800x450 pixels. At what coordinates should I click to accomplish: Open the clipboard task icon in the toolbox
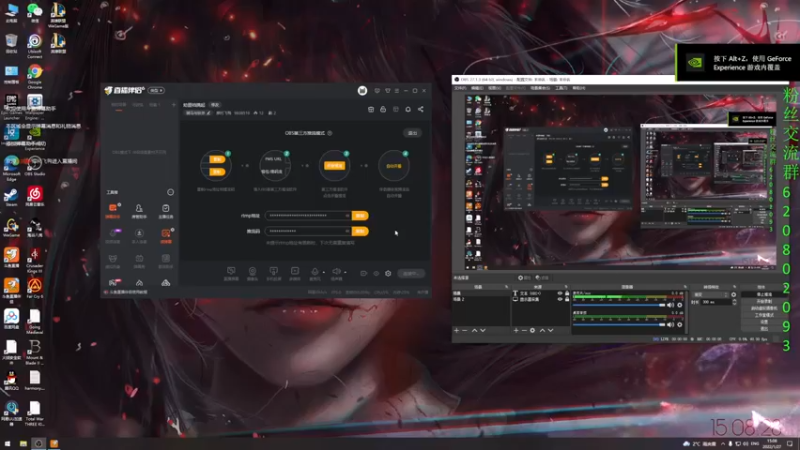[x=165, y=208]
